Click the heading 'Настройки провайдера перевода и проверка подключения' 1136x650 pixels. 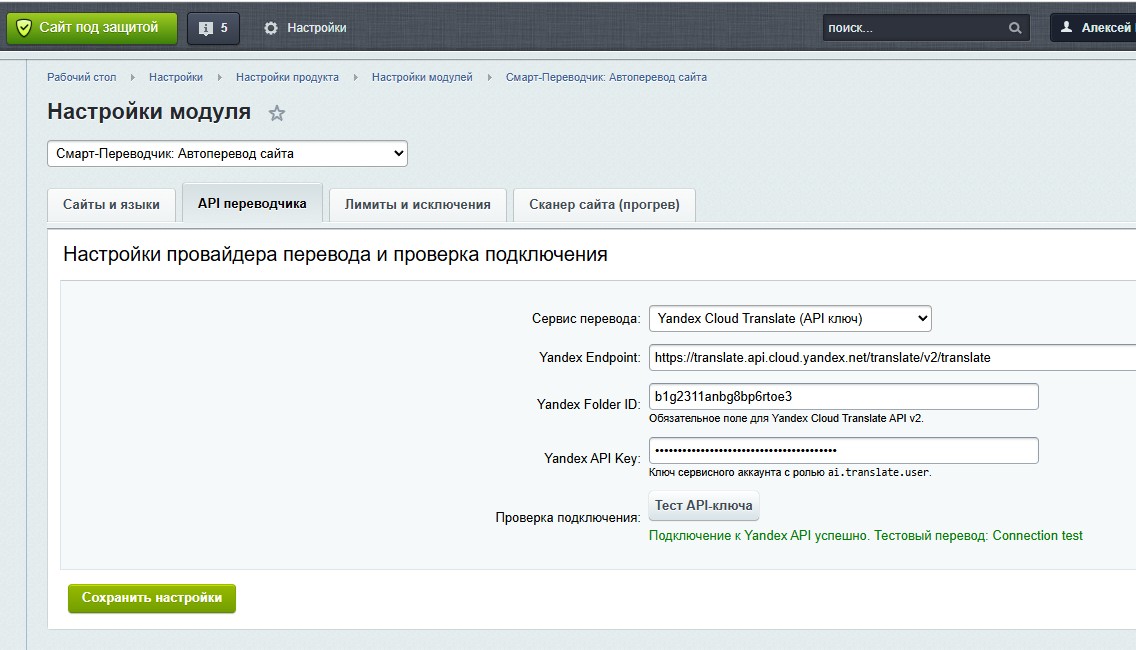335,254
